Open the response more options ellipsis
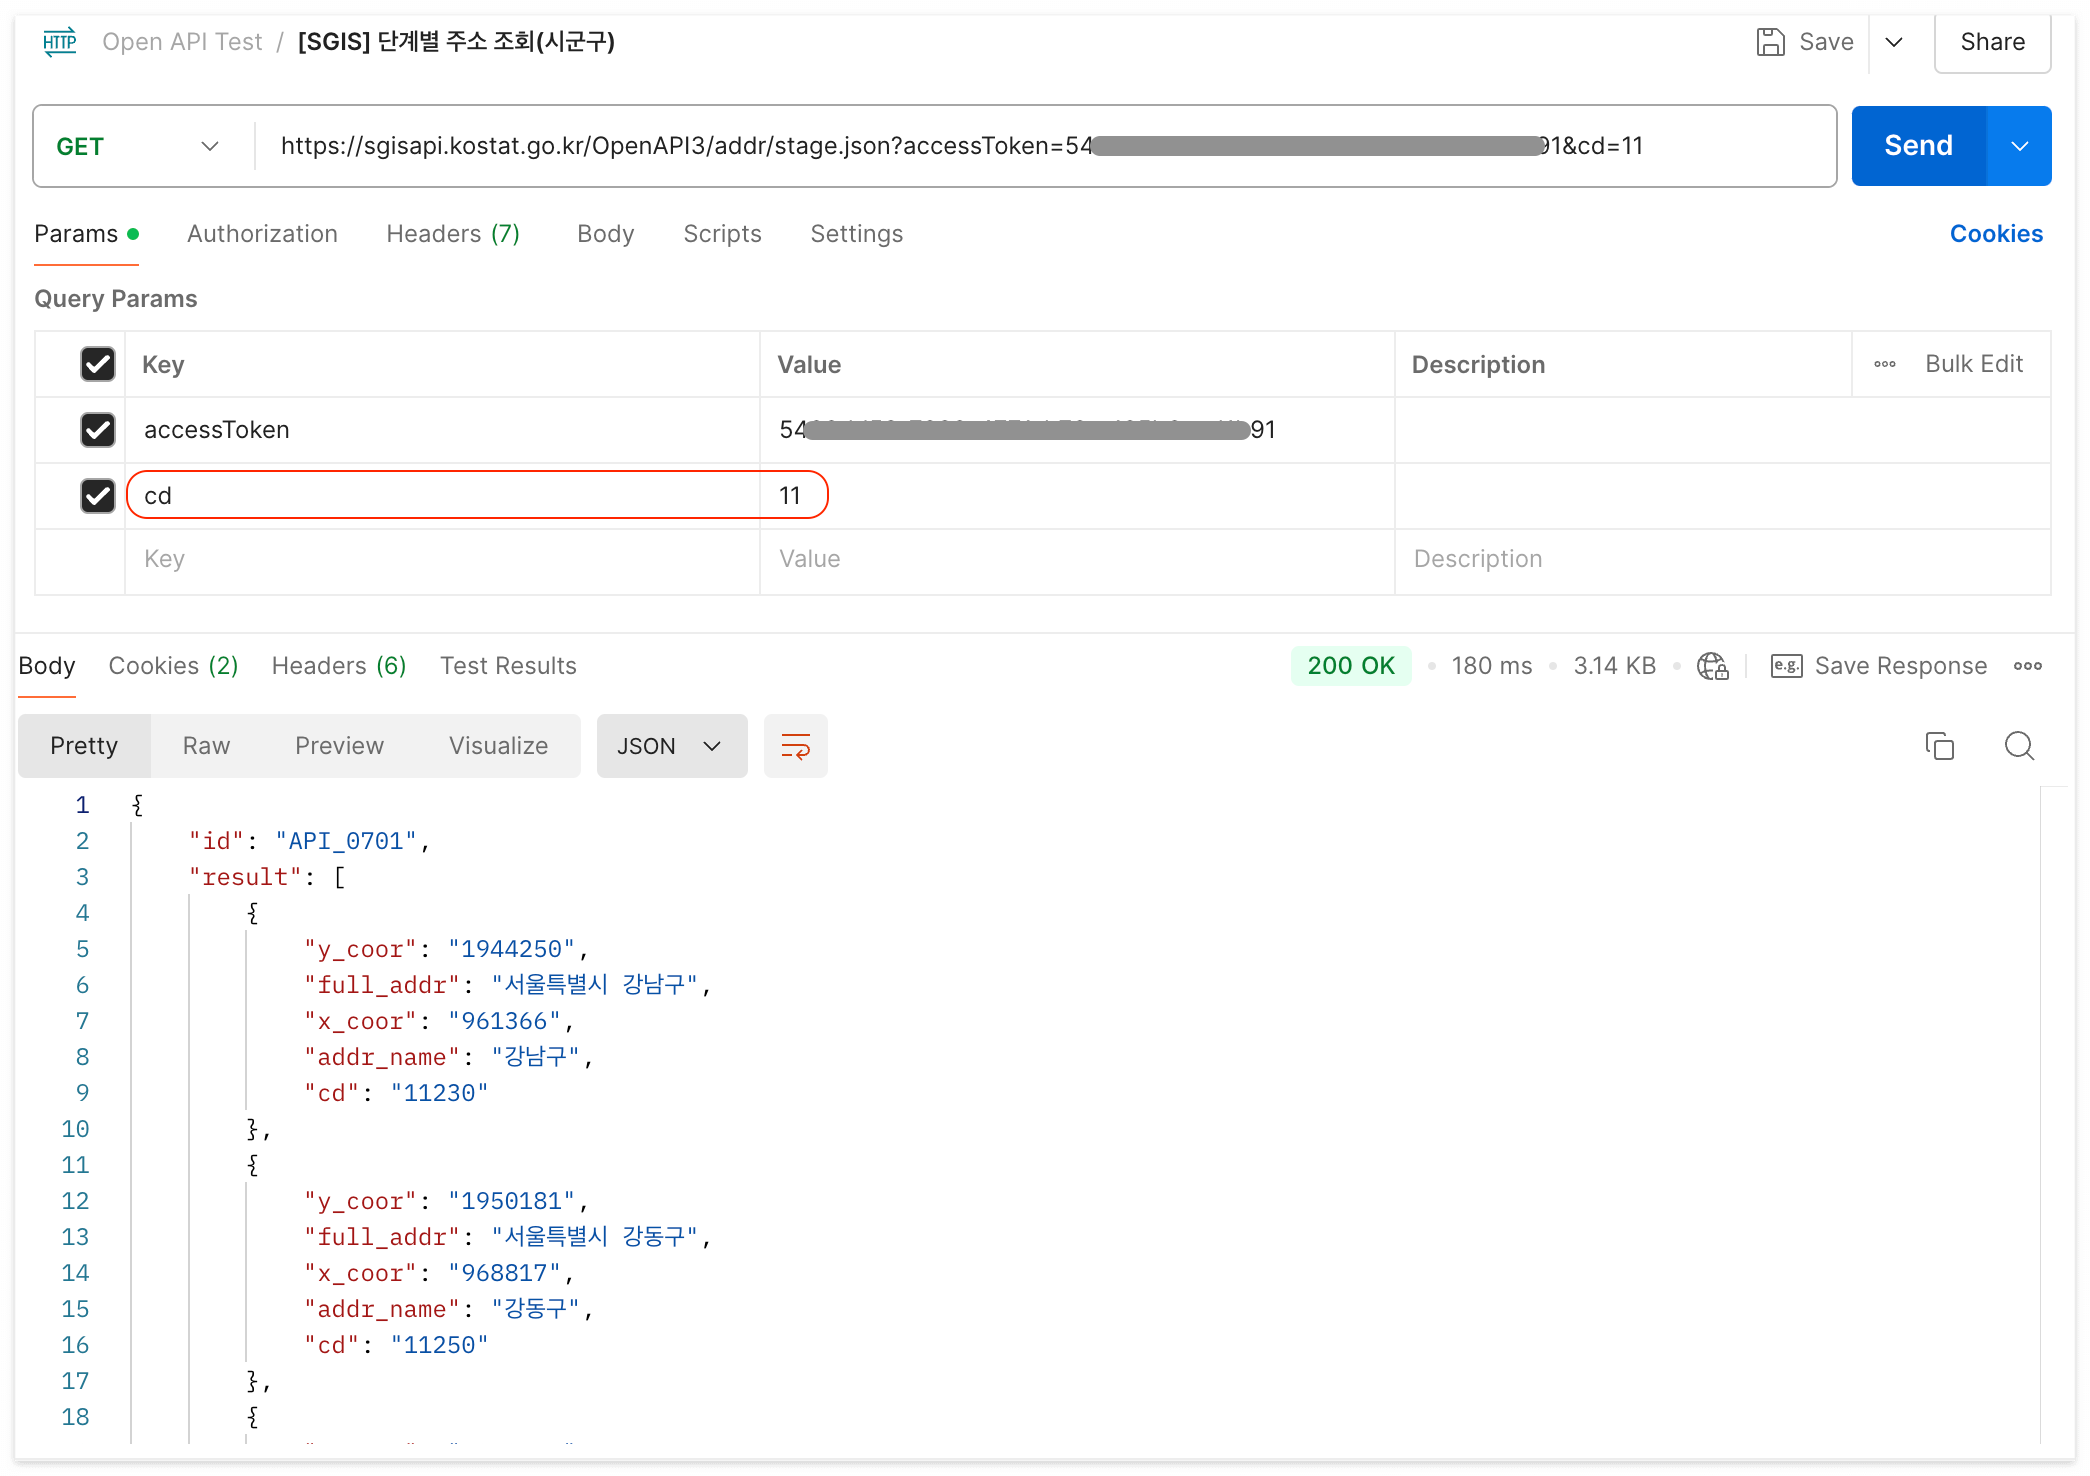Image resolution: width=2090 pixels, height=1476 pixels. (x=2028, y=666)
